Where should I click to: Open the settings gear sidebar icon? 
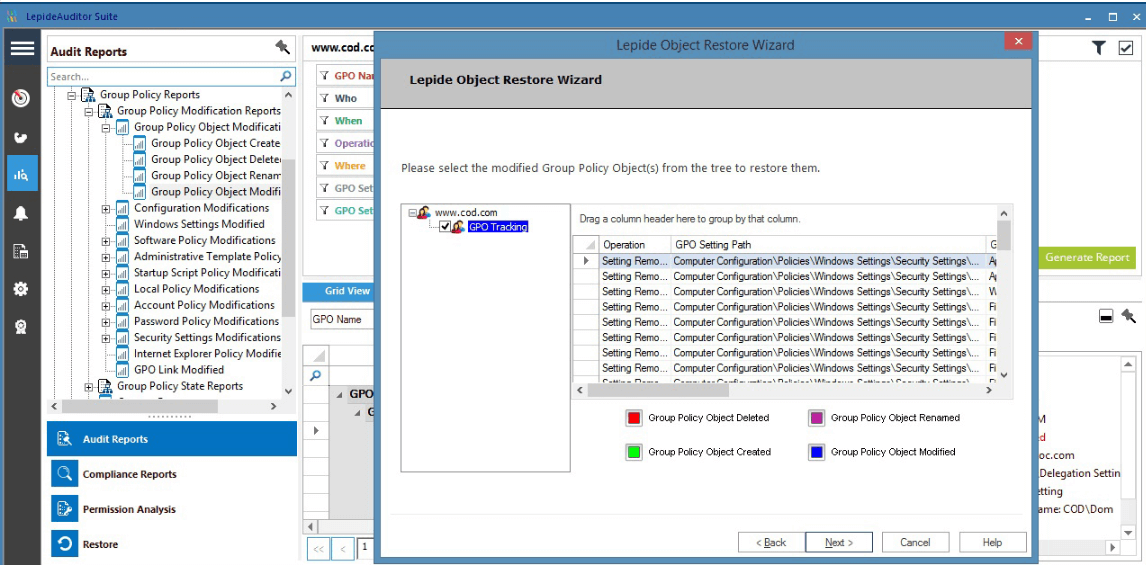21,289
